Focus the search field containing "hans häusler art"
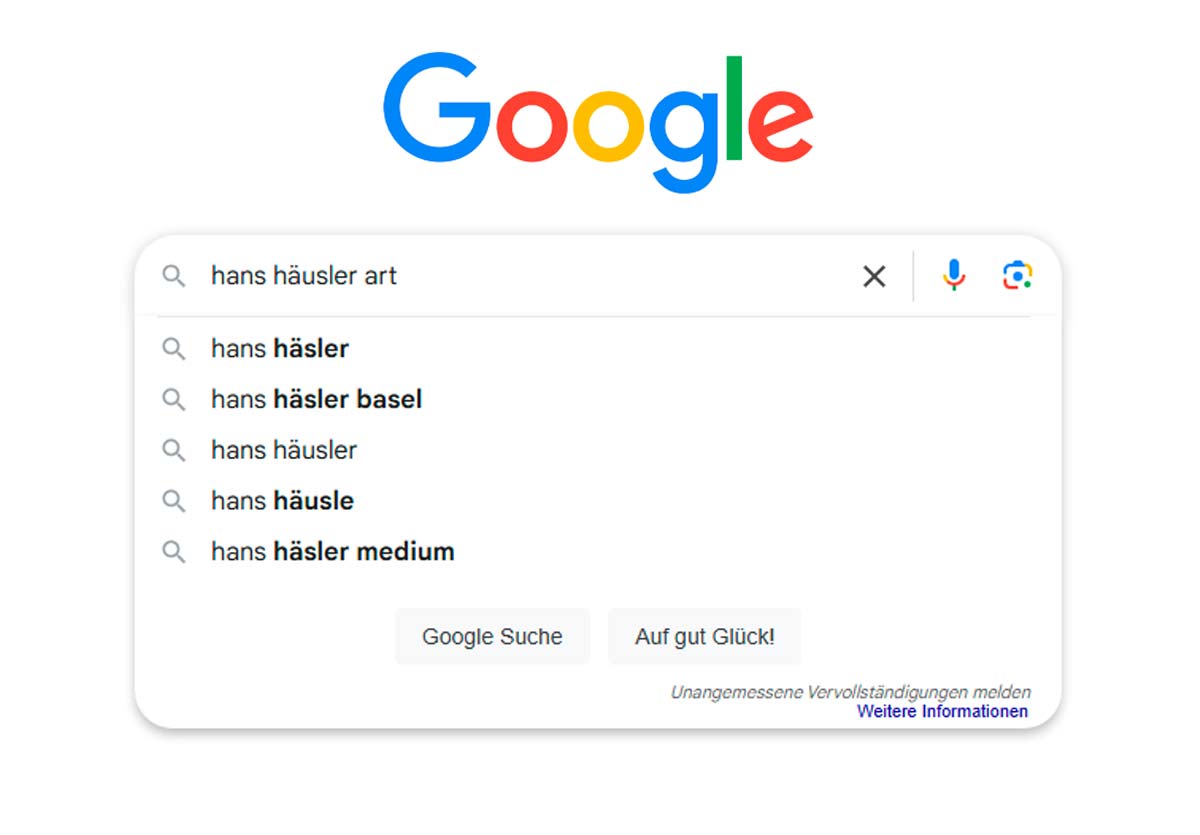 [520, 276]
